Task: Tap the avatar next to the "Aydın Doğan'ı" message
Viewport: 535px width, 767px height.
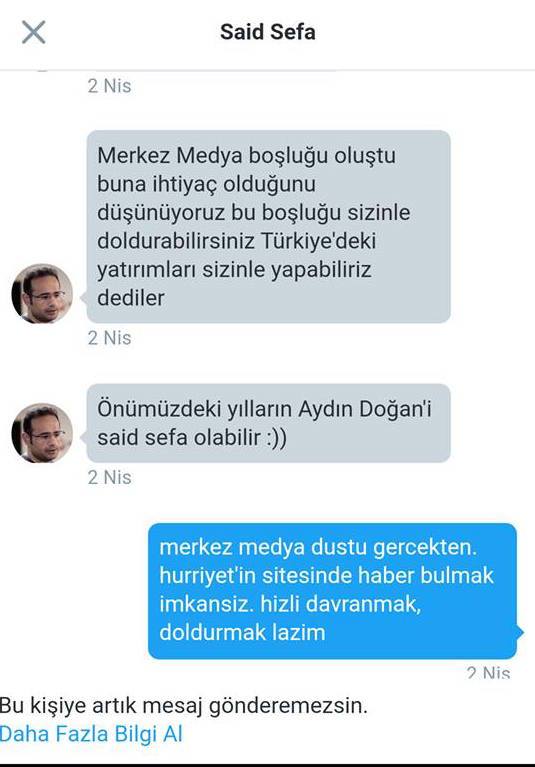Action: click(x=42, y=433)
